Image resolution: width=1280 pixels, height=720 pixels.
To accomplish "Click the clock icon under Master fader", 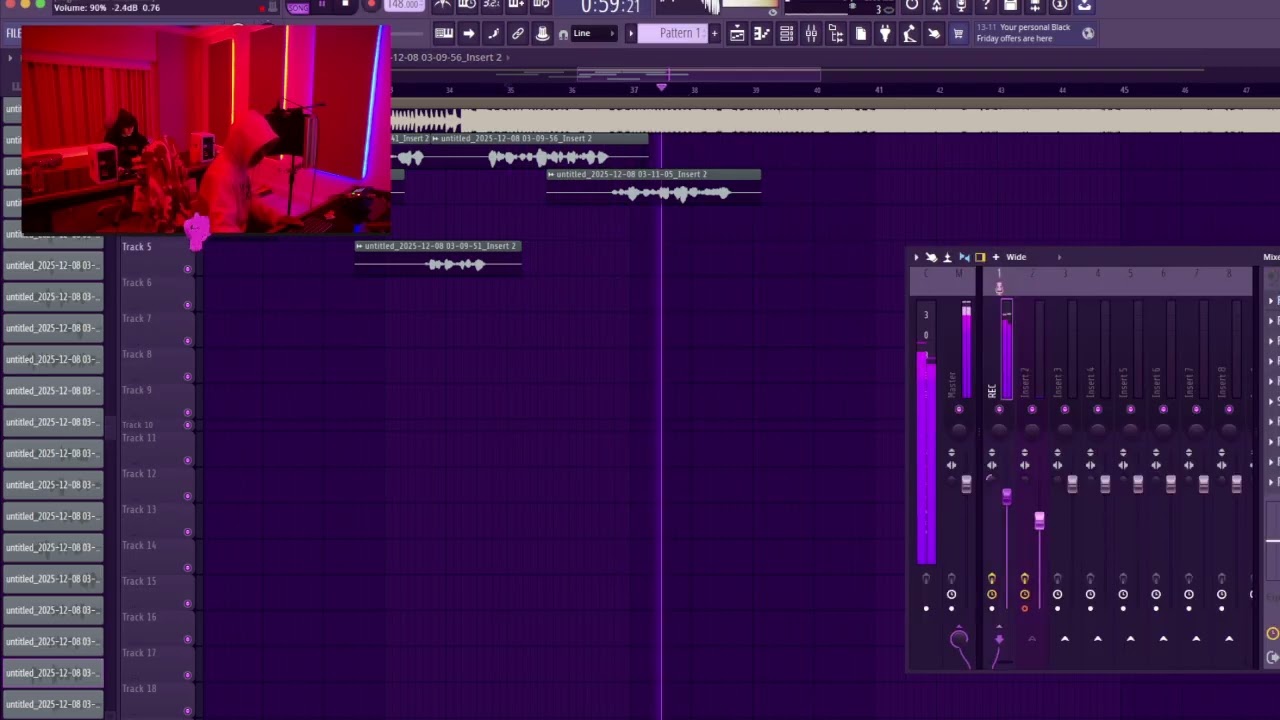I will coord(951,594).
